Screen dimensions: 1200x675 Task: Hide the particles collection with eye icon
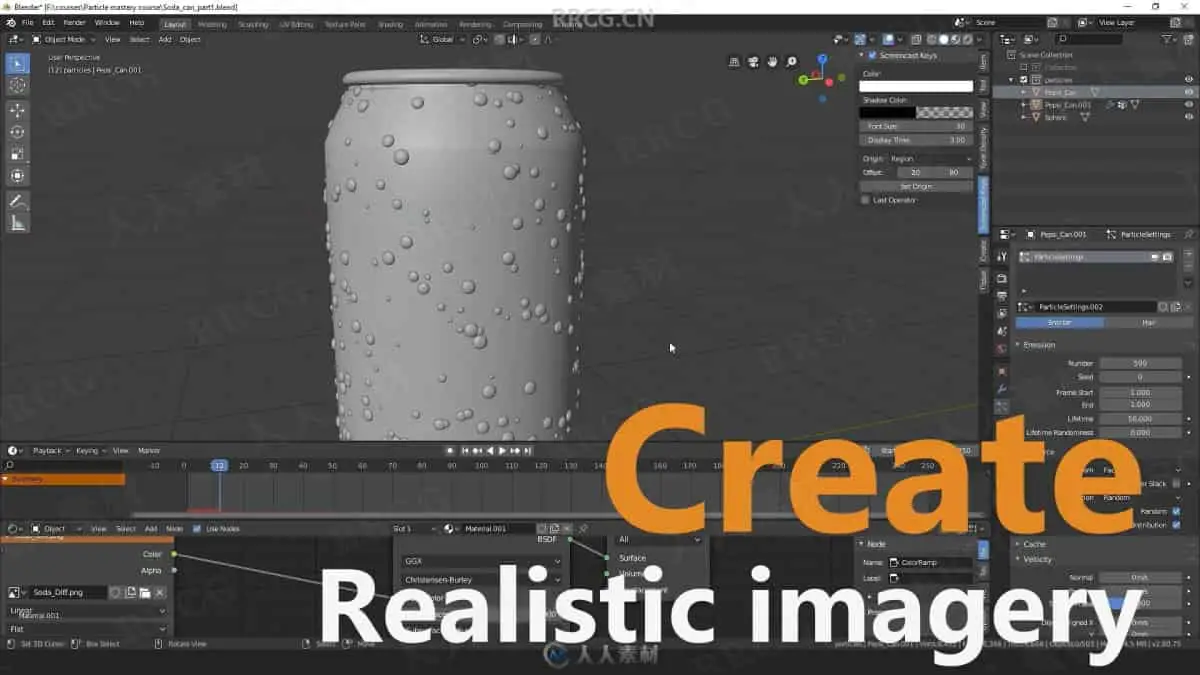(1189, 79)
